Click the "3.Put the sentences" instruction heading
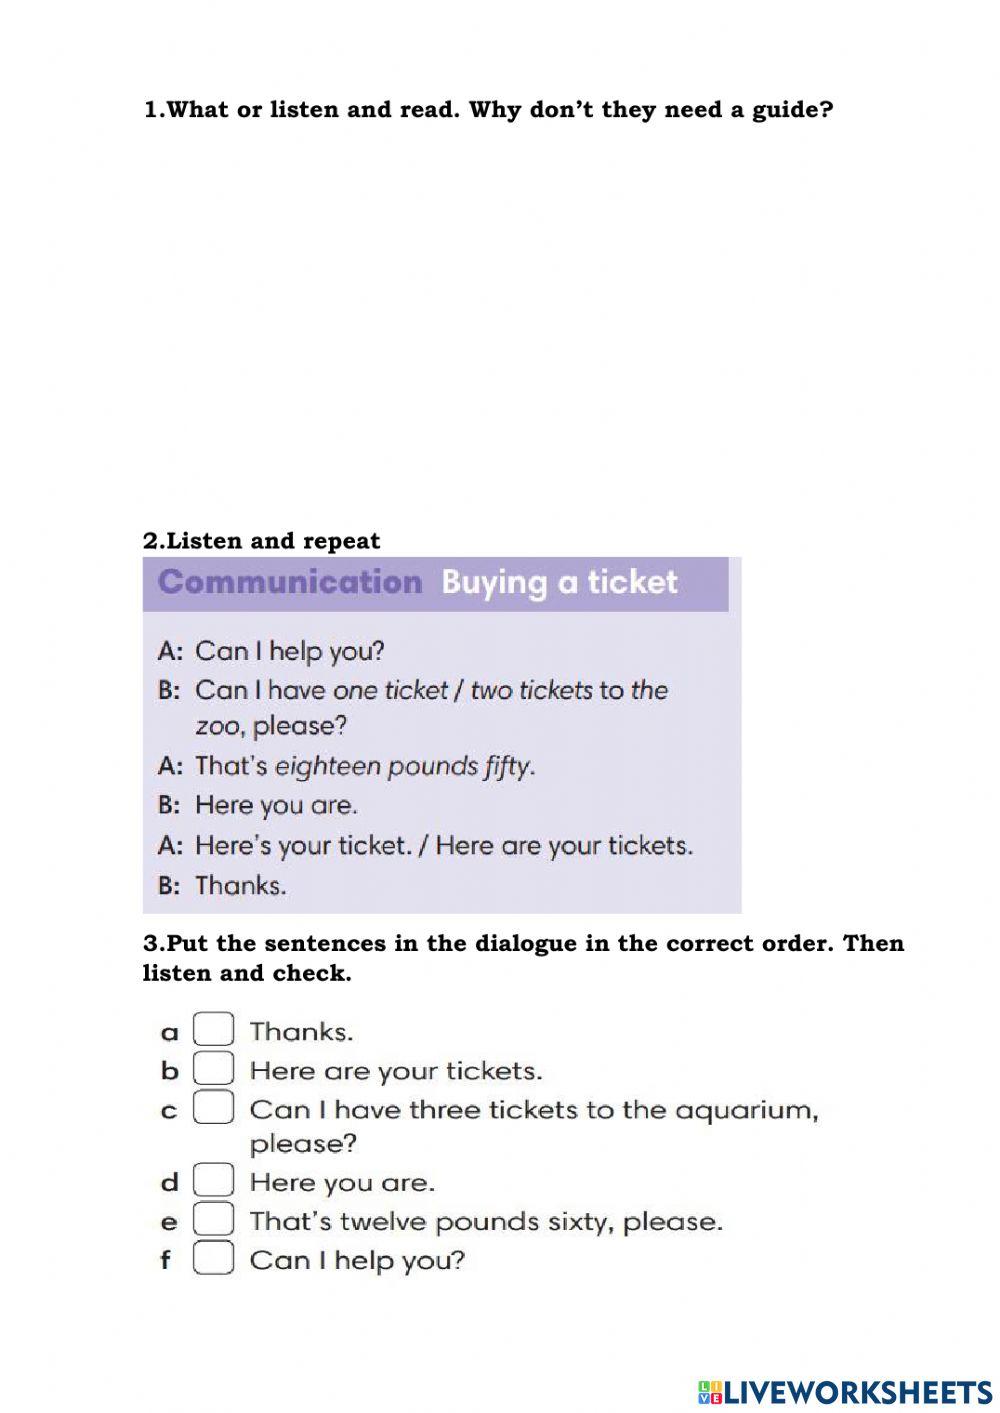Viewport: 1000px width, 1413px height. (523, 943)
